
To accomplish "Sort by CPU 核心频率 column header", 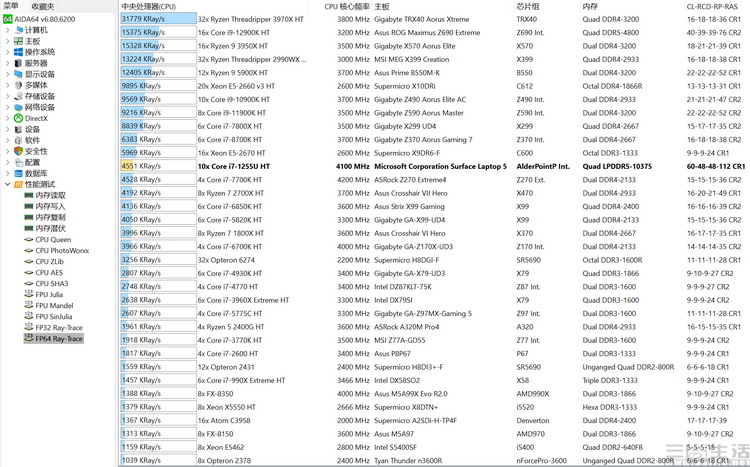I will 347,6.
